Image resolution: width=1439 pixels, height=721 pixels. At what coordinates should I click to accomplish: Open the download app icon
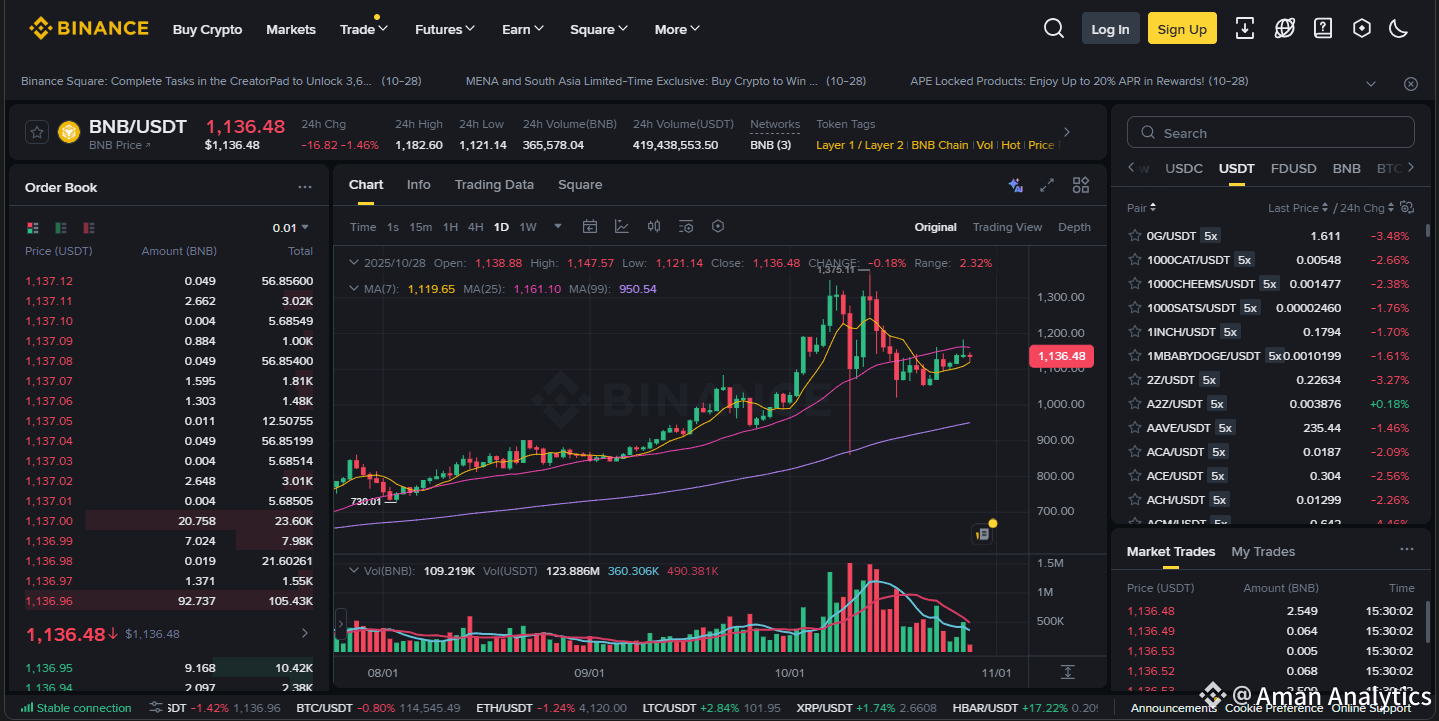1245,28
